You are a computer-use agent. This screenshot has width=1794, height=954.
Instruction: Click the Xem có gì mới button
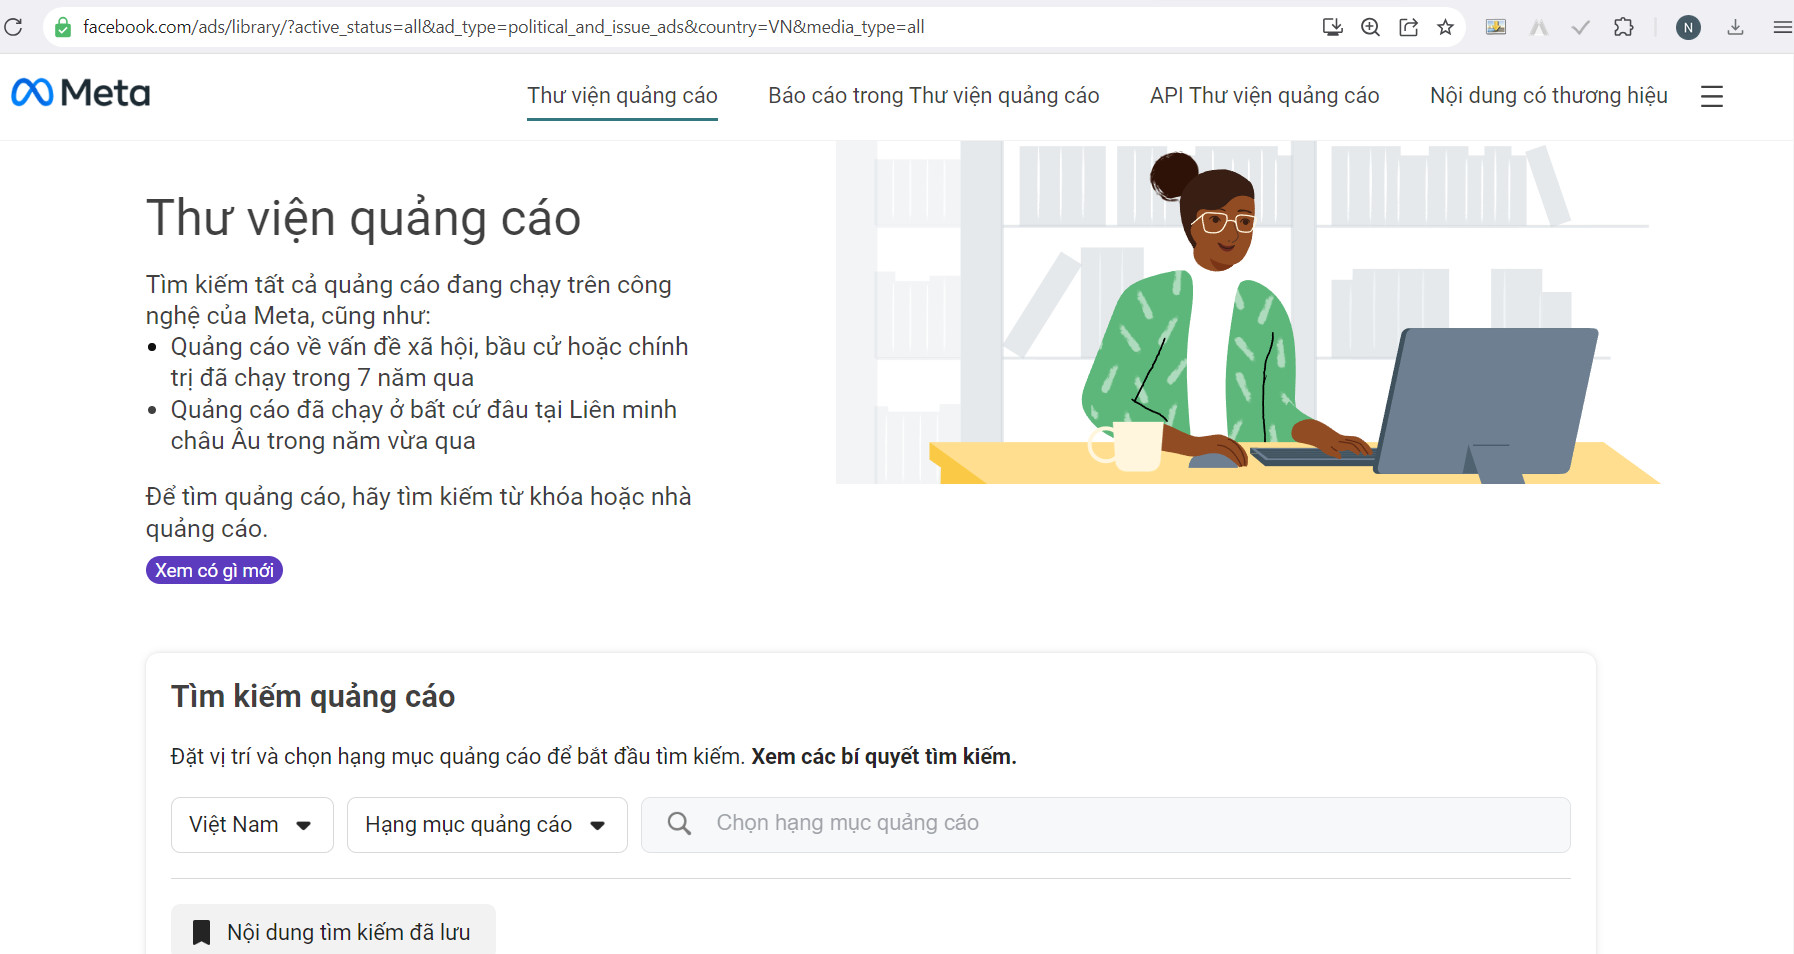point(214,570)
